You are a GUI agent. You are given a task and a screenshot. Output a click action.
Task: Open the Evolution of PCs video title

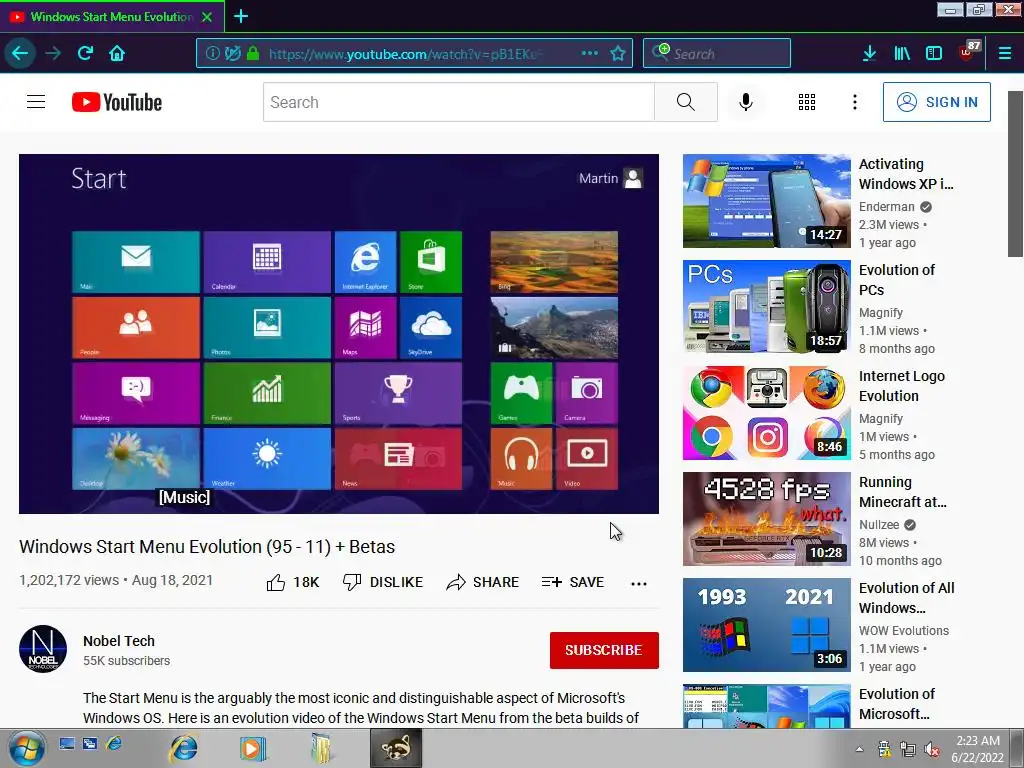click(897, 280)
